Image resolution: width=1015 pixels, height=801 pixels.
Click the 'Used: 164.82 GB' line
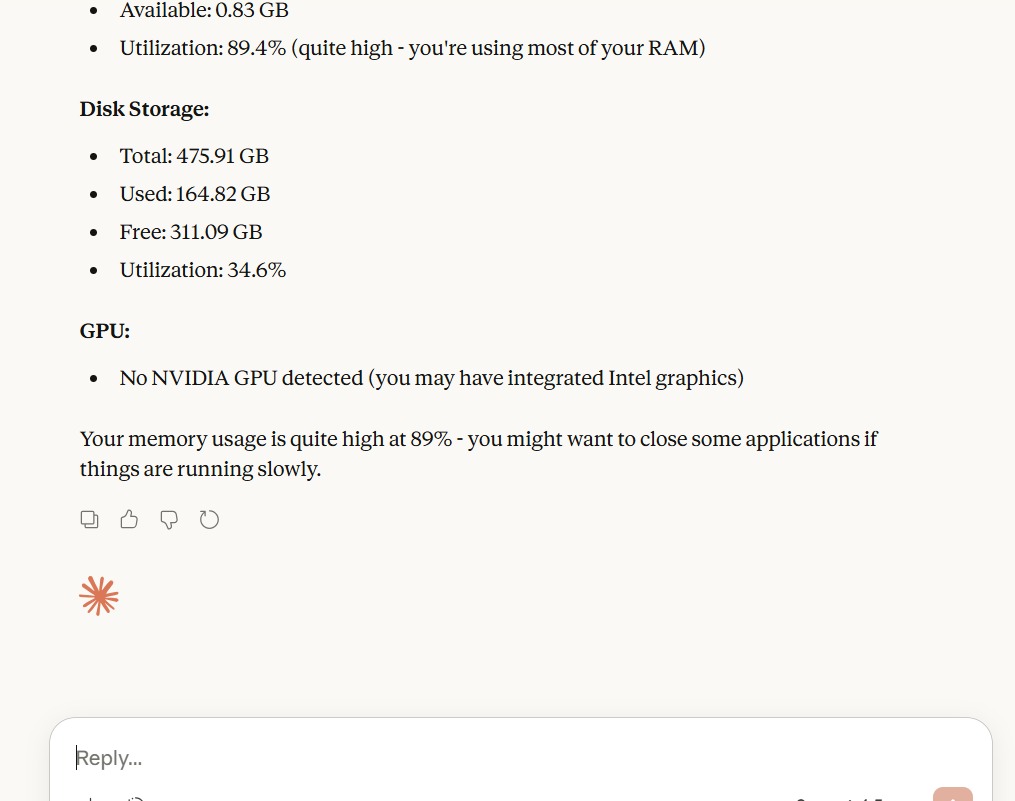pos(195,194)
